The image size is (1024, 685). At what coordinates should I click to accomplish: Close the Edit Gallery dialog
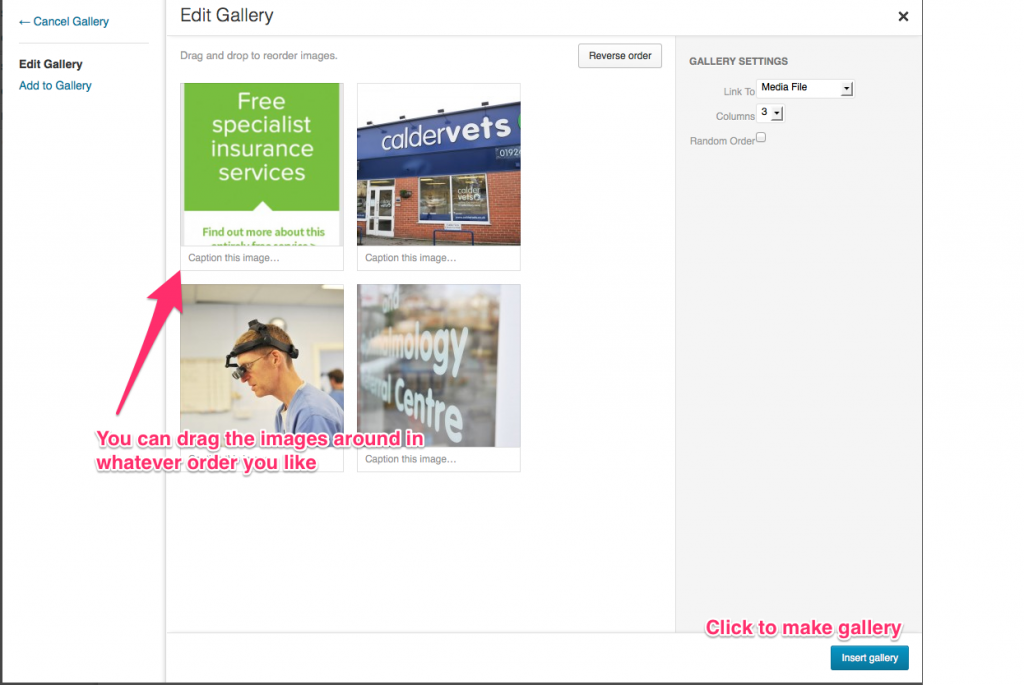[903, 16]
